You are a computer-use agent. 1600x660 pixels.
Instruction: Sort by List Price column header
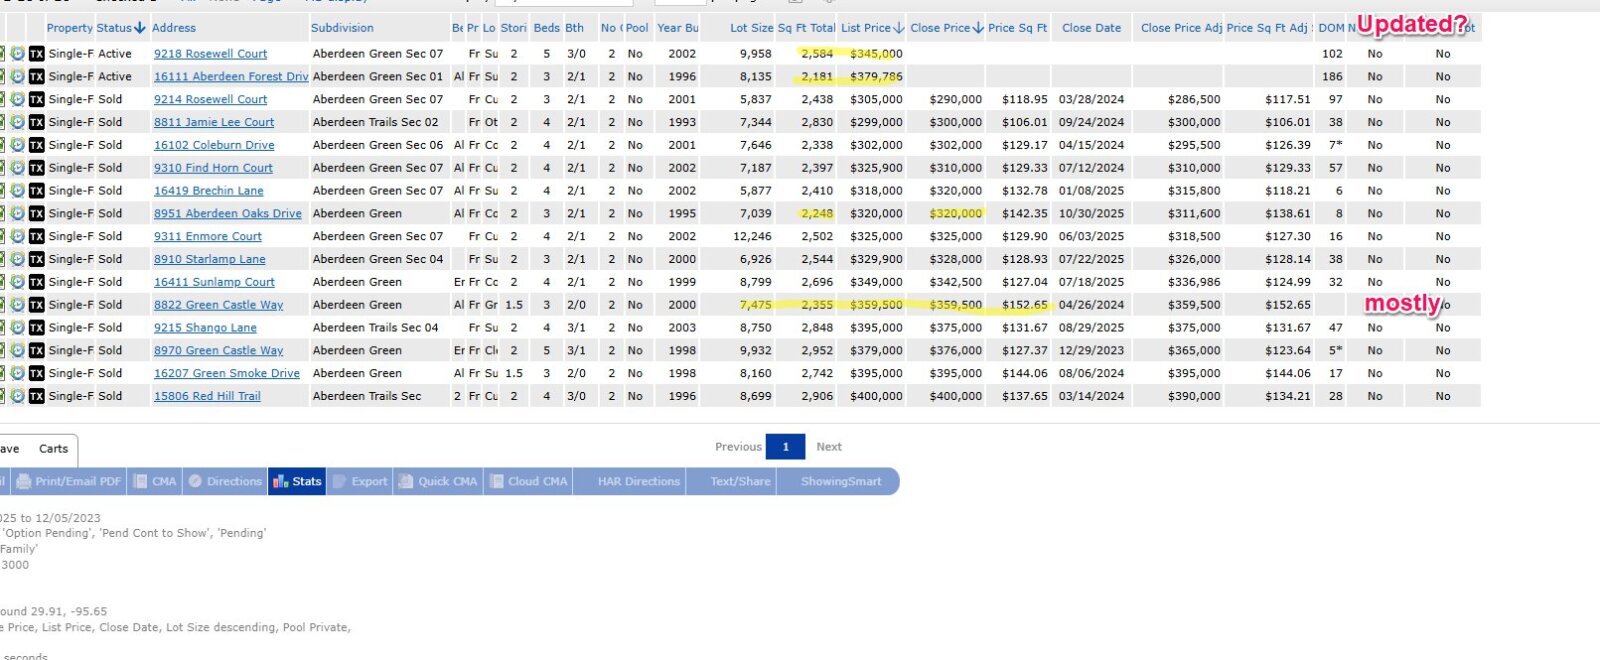click(x=871, y=28)
